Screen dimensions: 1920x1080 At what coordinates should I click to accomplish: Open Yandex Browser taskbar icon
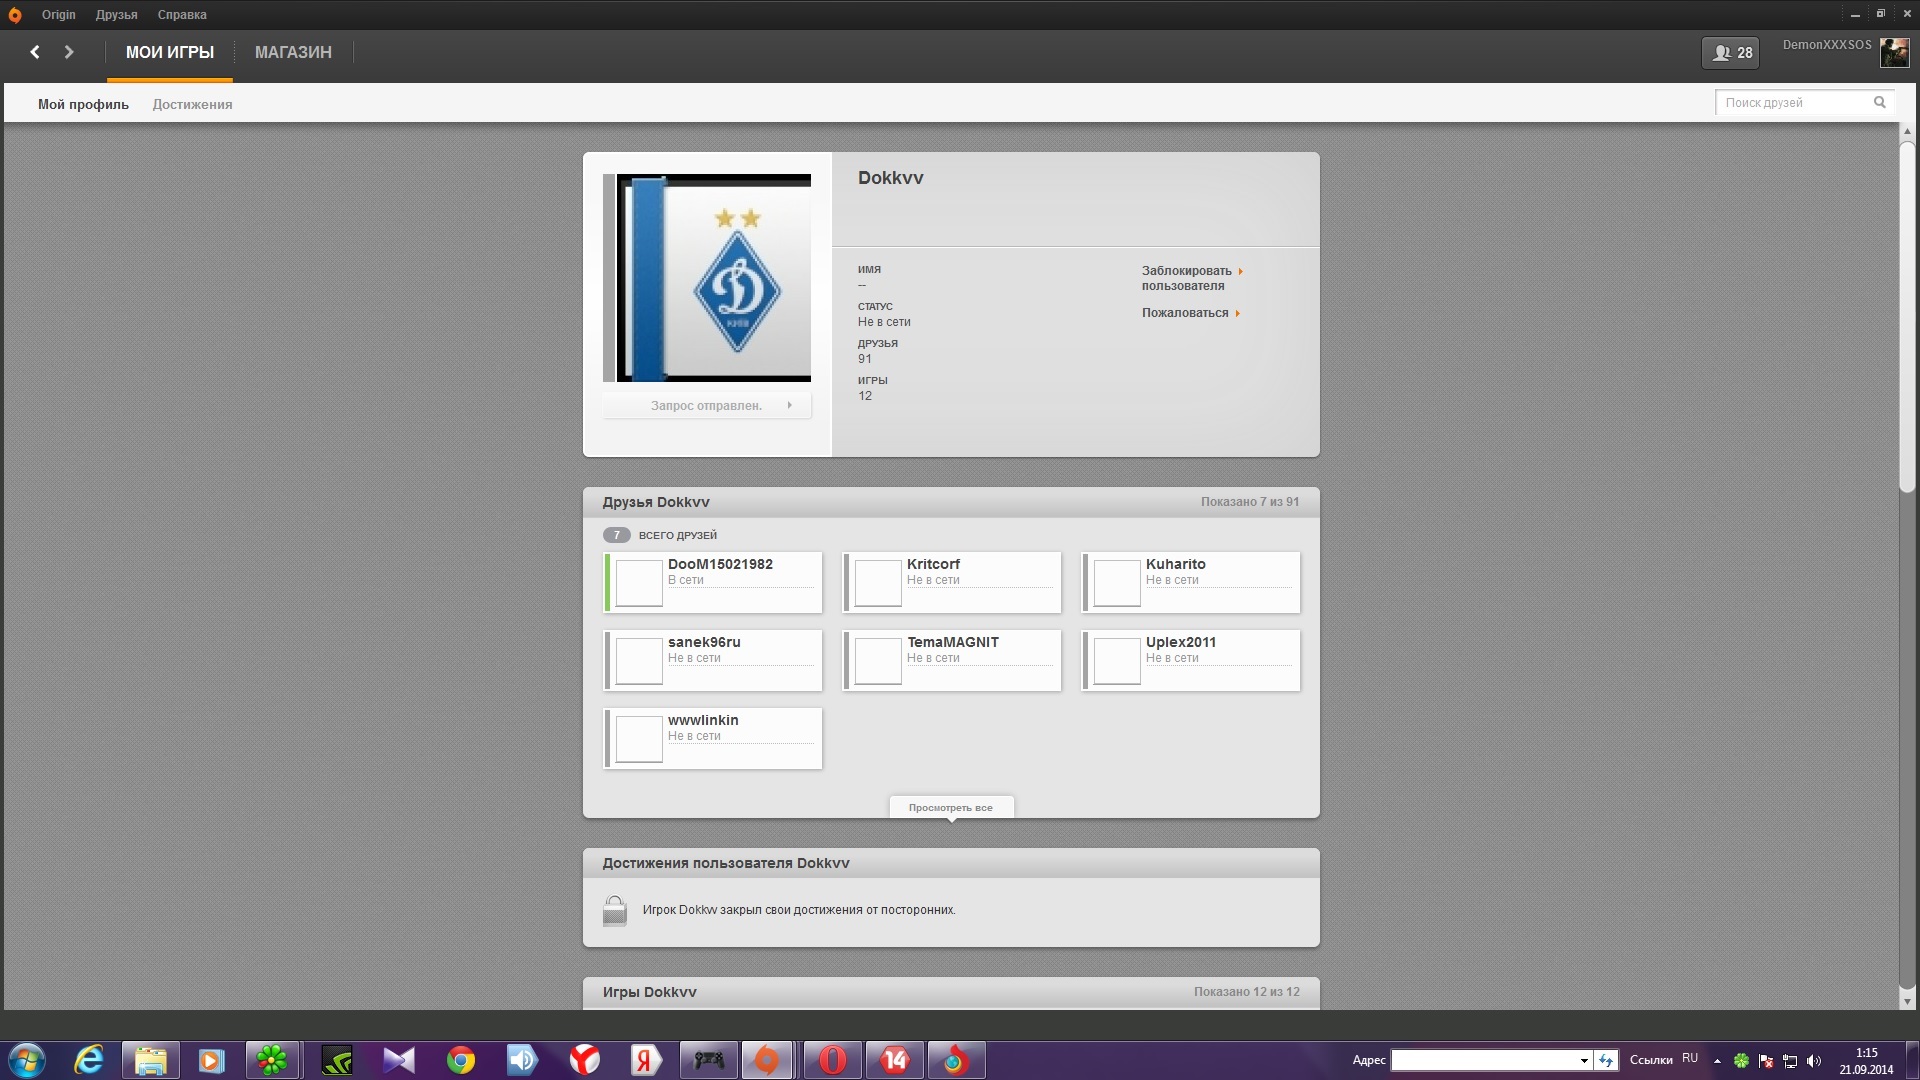pyautogui.click(x=584, y=1060)
